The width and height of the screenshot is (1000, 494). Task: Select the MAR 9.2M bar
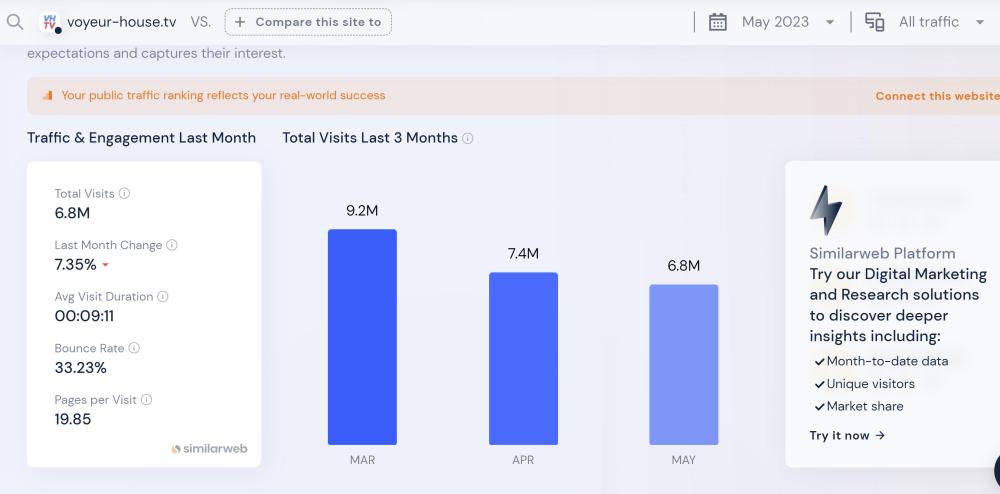[x=362, y=337]
